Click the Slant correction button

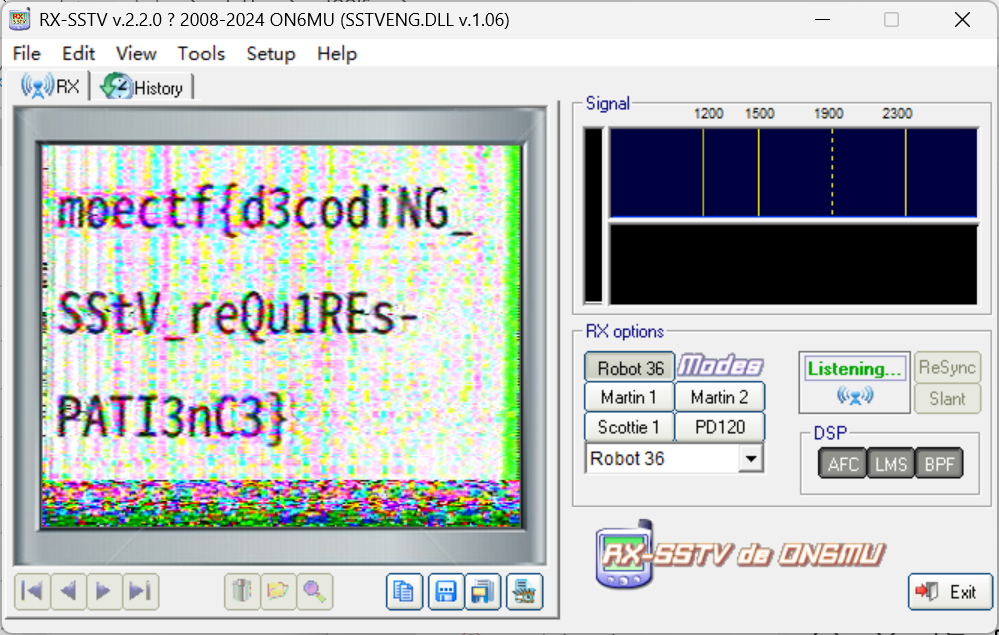point(947,398)
